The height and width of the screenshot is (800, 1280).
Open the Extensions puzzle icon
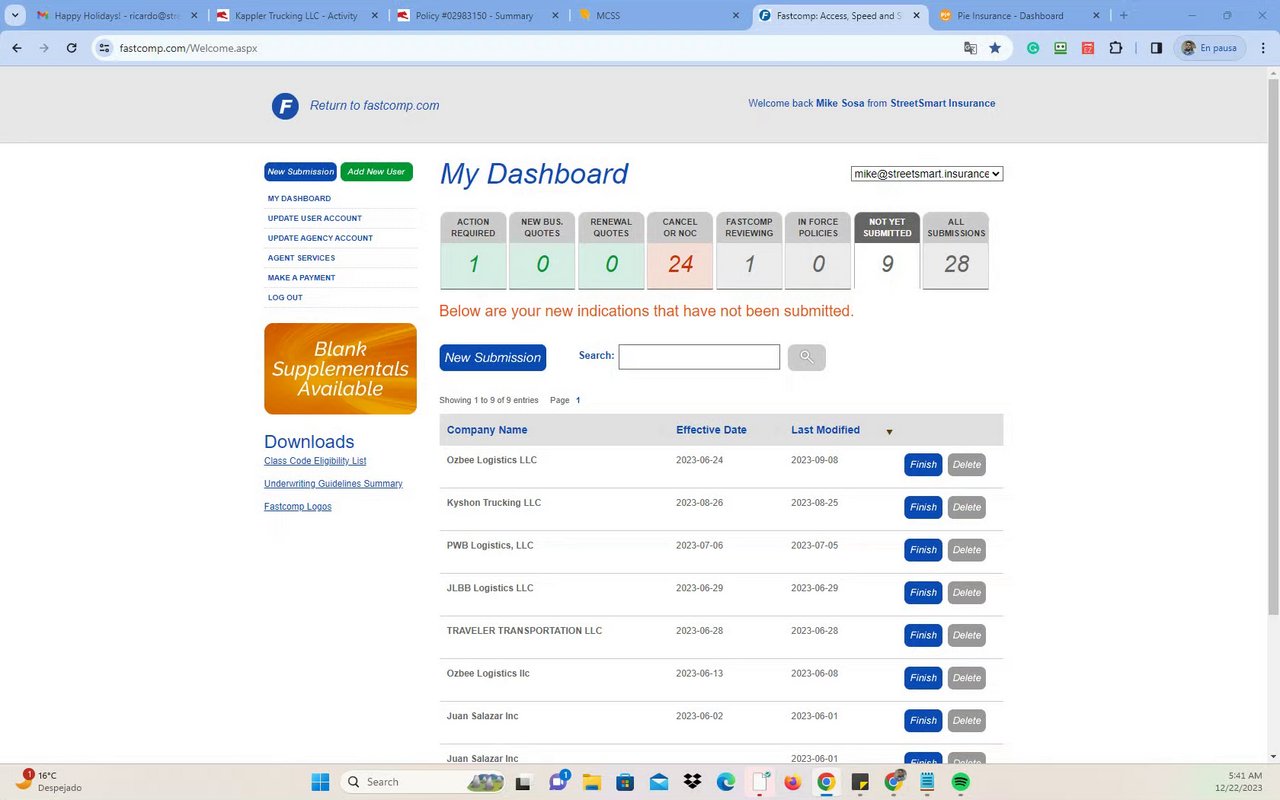tap(1116, 48)
